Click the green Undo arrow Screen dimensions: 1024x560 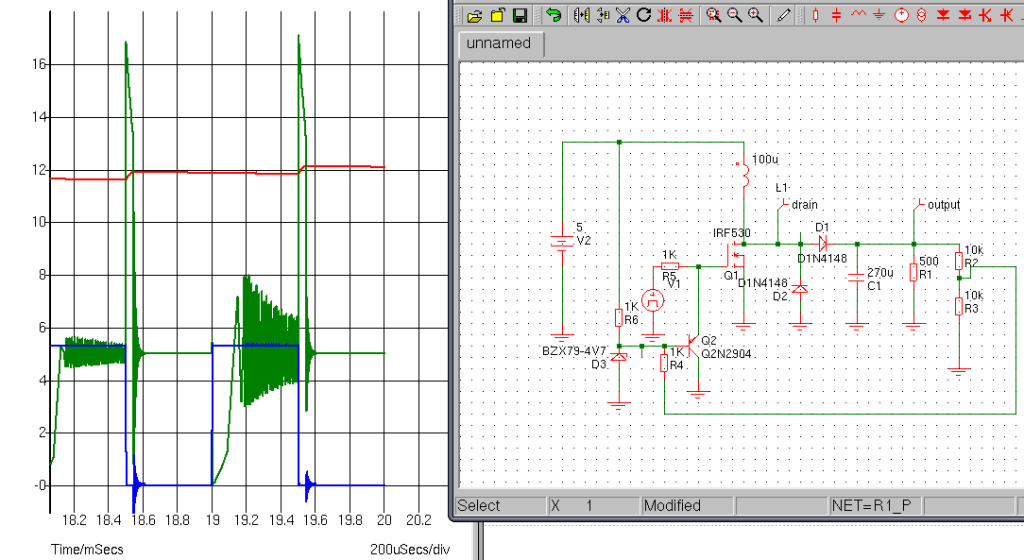point(553,15)
